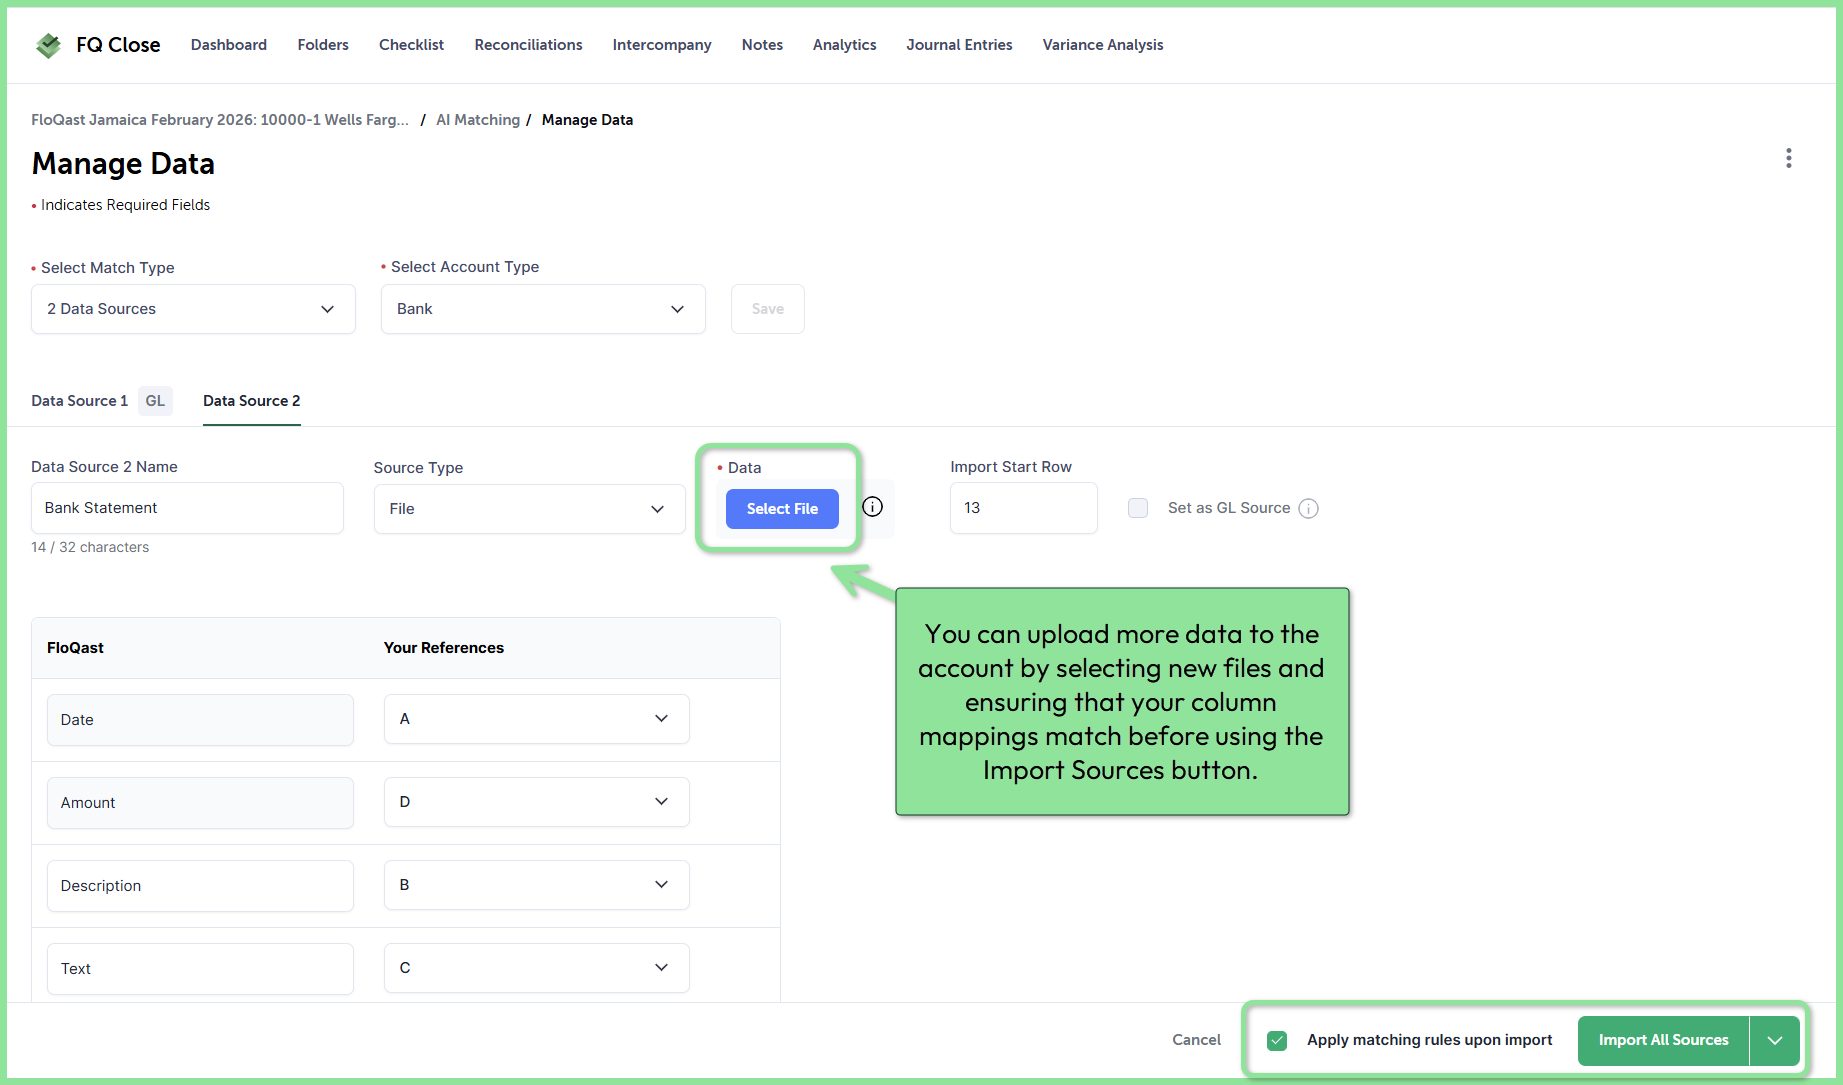The width and height of the screenshot is (1843, 1085).
Task: Open the FloQast Jamaica February 2026 breadcrumb
Action: tap(220, 120)
